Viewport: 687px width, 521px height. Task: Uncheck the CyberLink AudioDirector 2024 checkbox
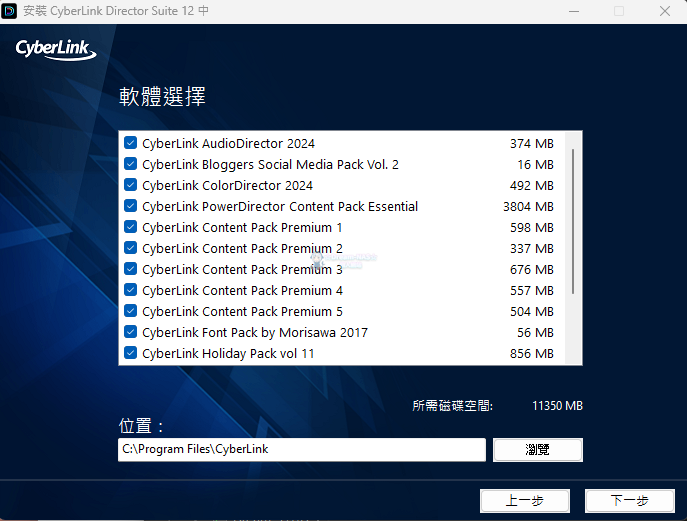(130, 143)
